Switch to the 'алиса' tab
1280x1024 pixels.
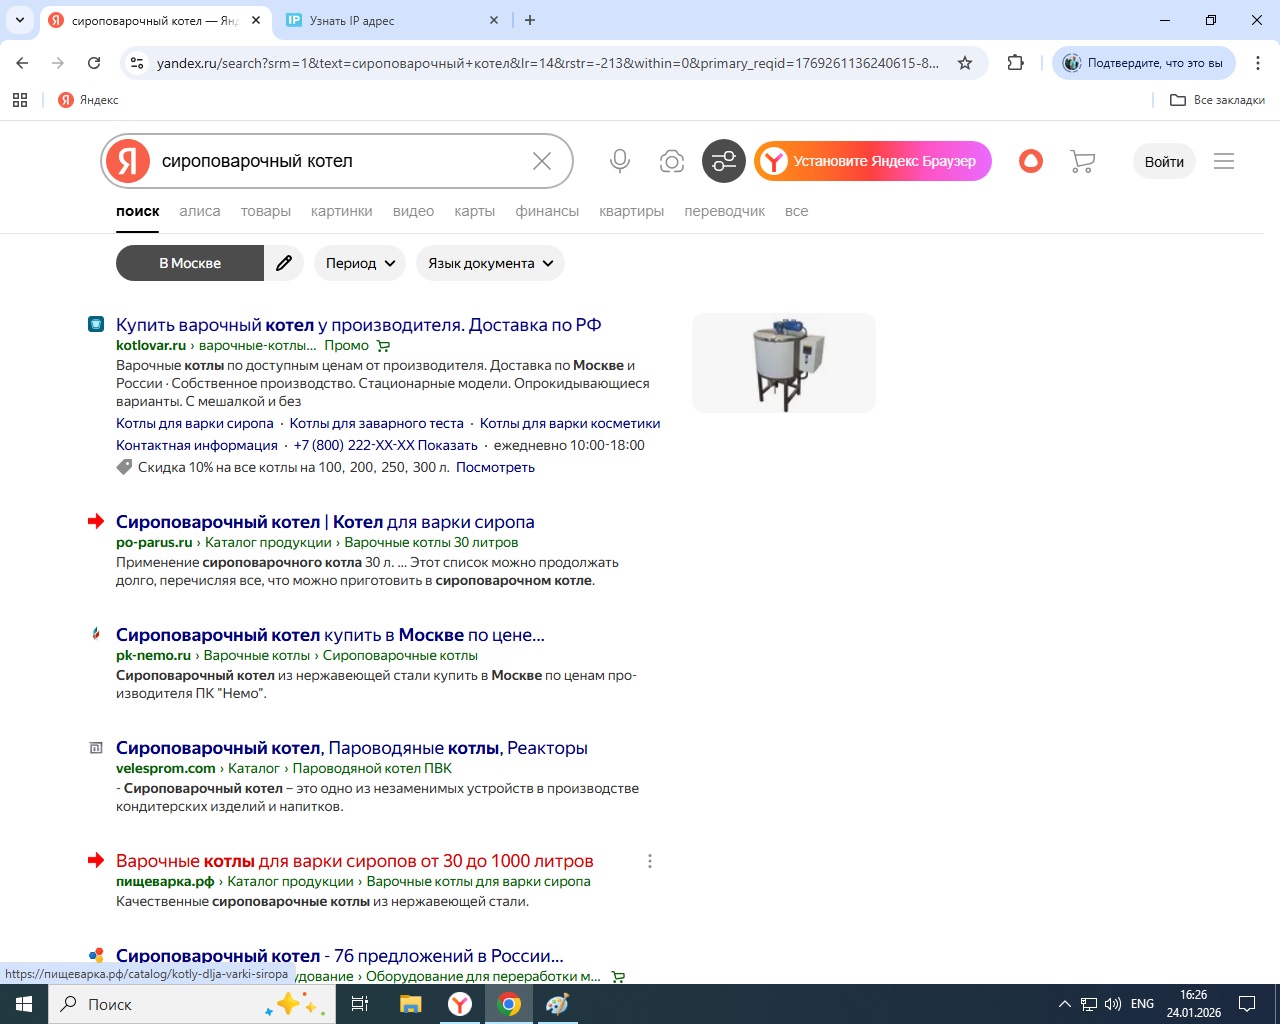click(x=200, y=211)
